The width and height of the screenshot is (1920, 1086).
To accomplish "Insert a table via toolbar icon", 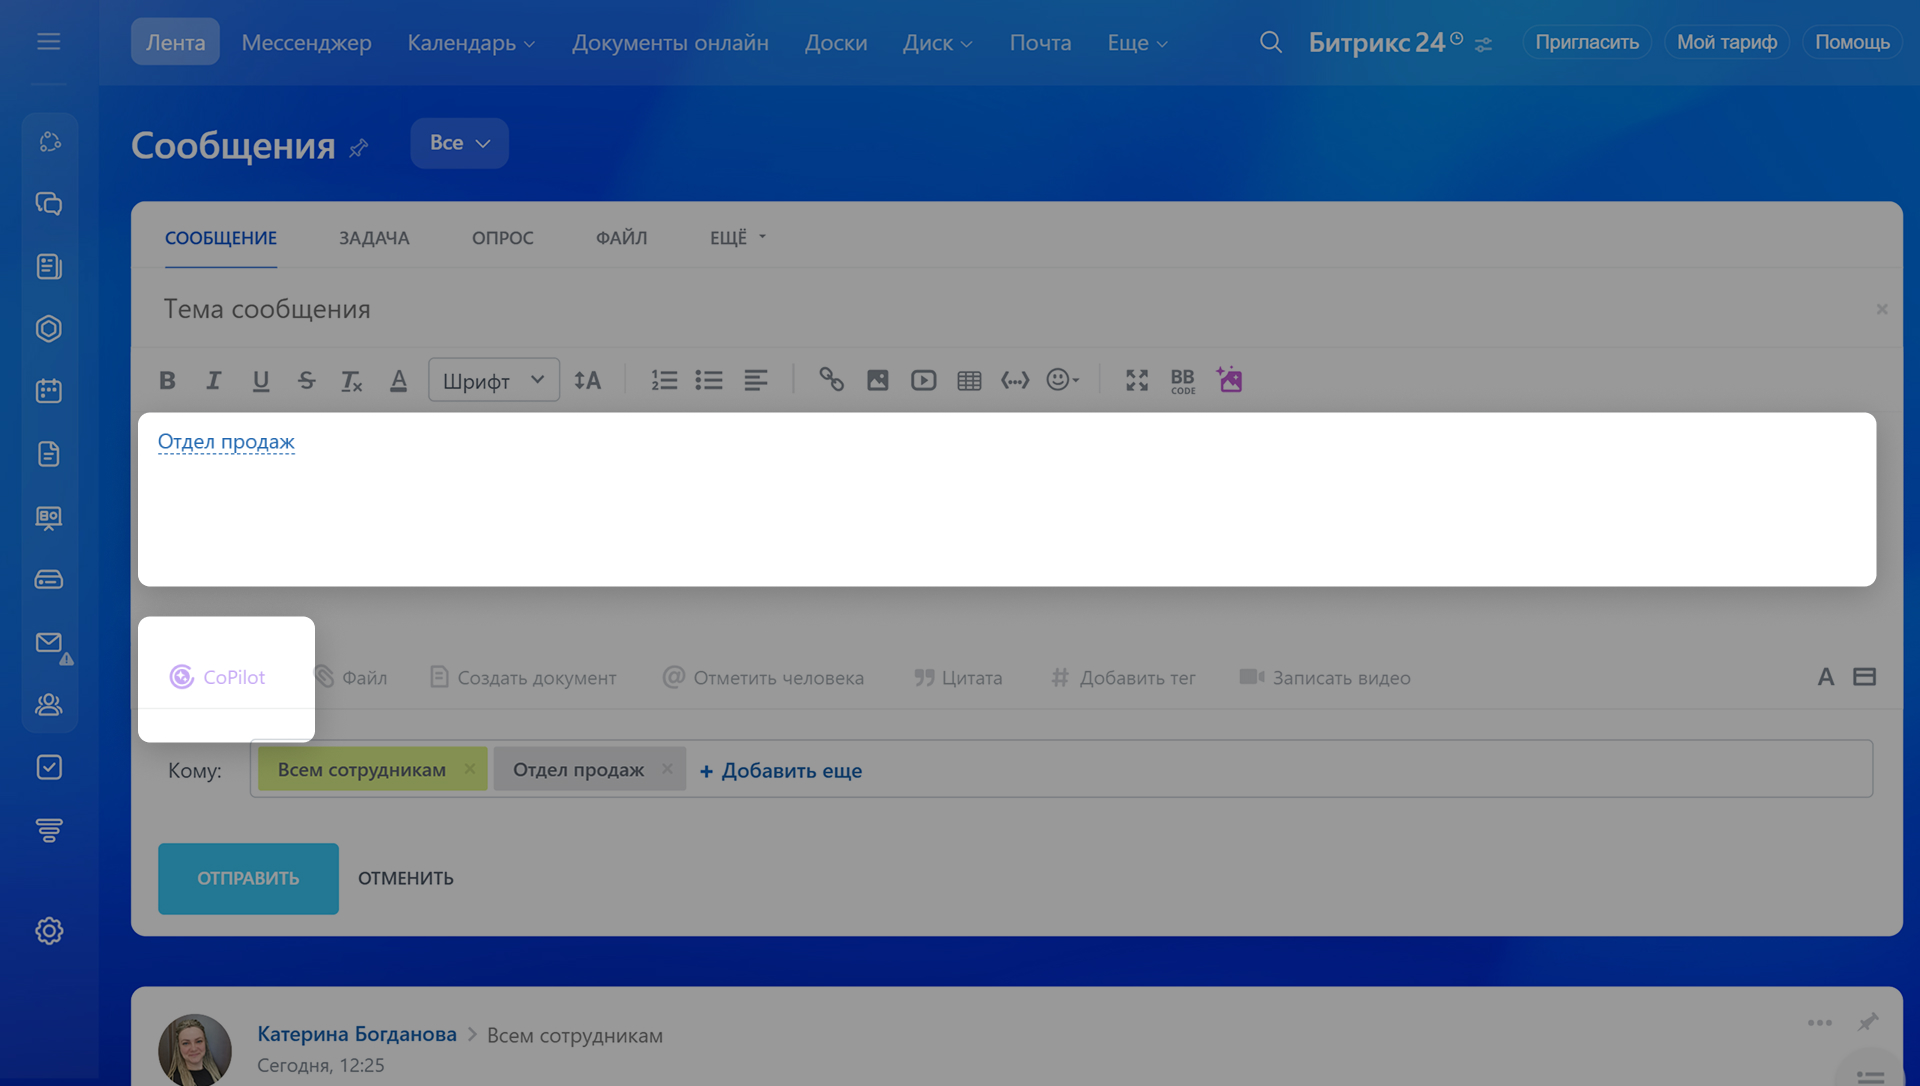I will point(968,380).
